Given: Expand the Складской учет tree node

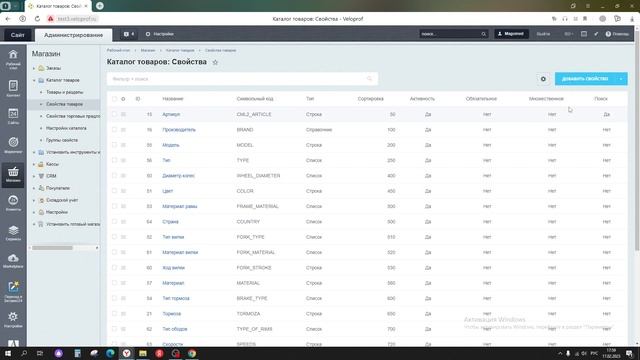Looking at the screenshot, I should point(34,200).
